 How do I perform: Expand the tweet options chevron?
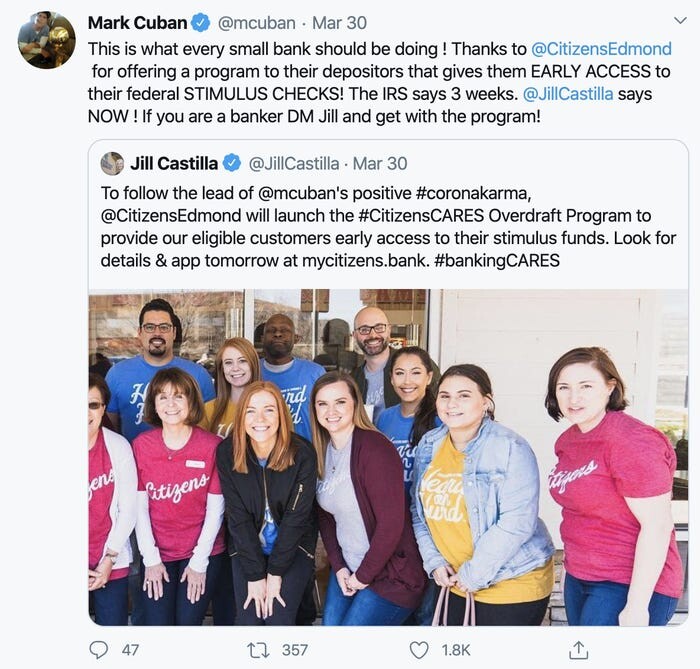click(680, 21)
